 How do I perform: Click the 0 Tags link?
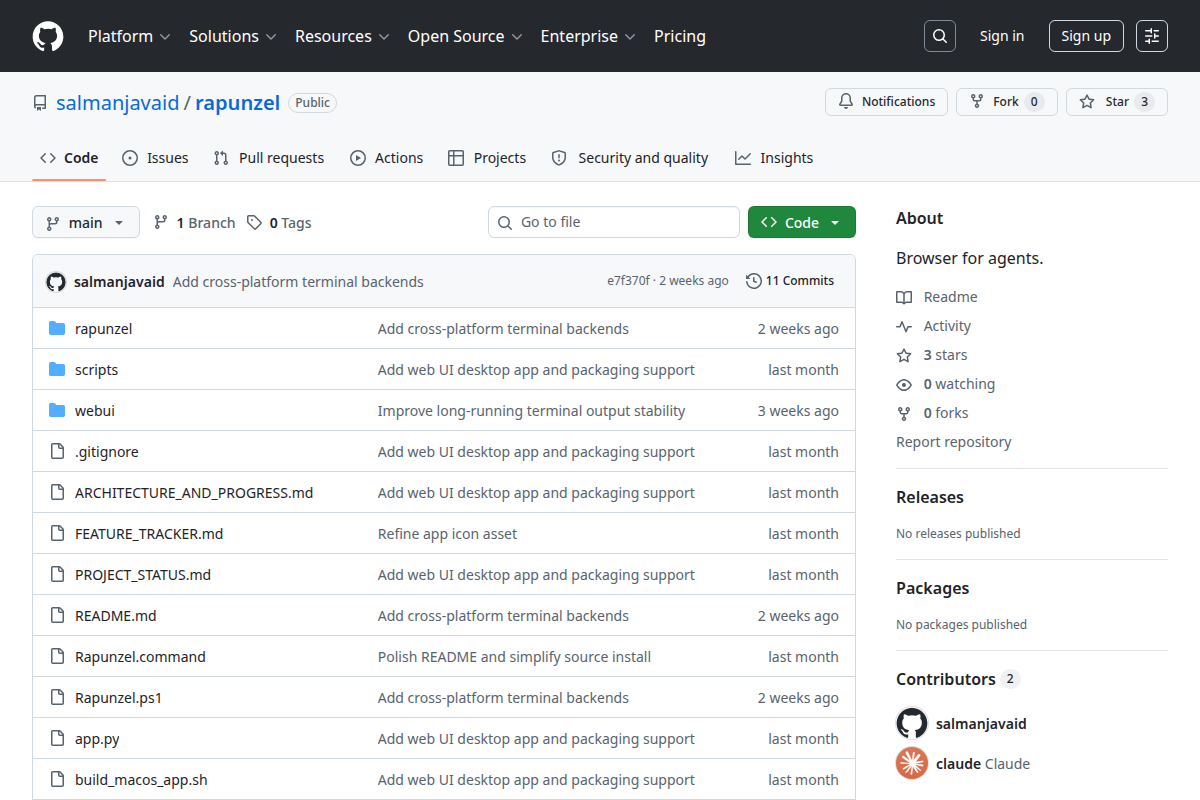pyautogui.click(x=279, y=223)
